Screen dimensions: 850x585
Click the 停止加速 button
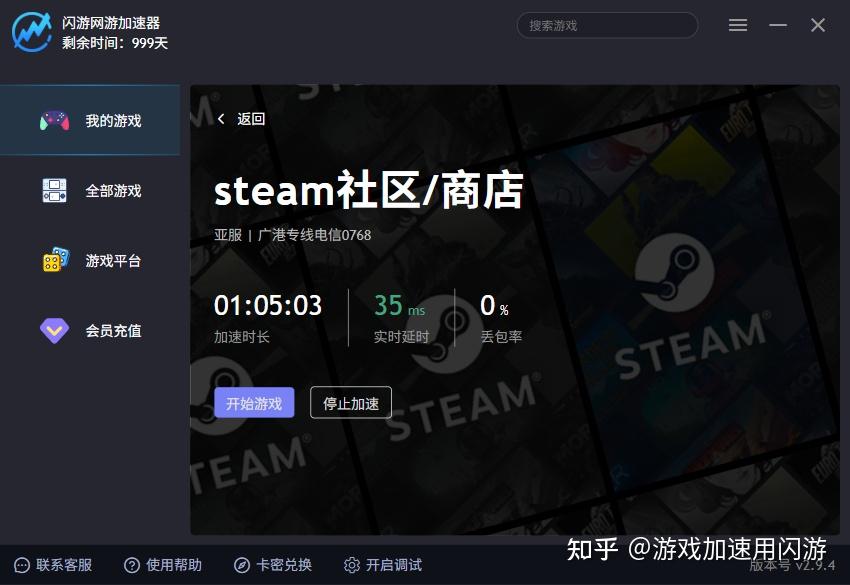tap(351, 403)
